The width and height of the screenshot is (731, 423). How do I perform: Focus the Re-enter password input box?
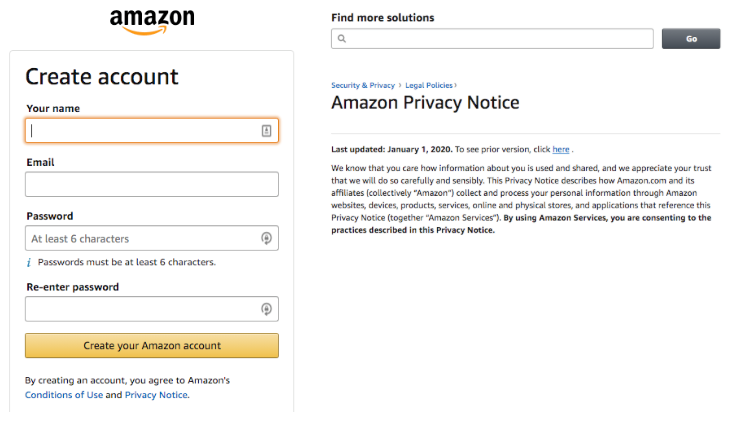[x=142, y=310]
